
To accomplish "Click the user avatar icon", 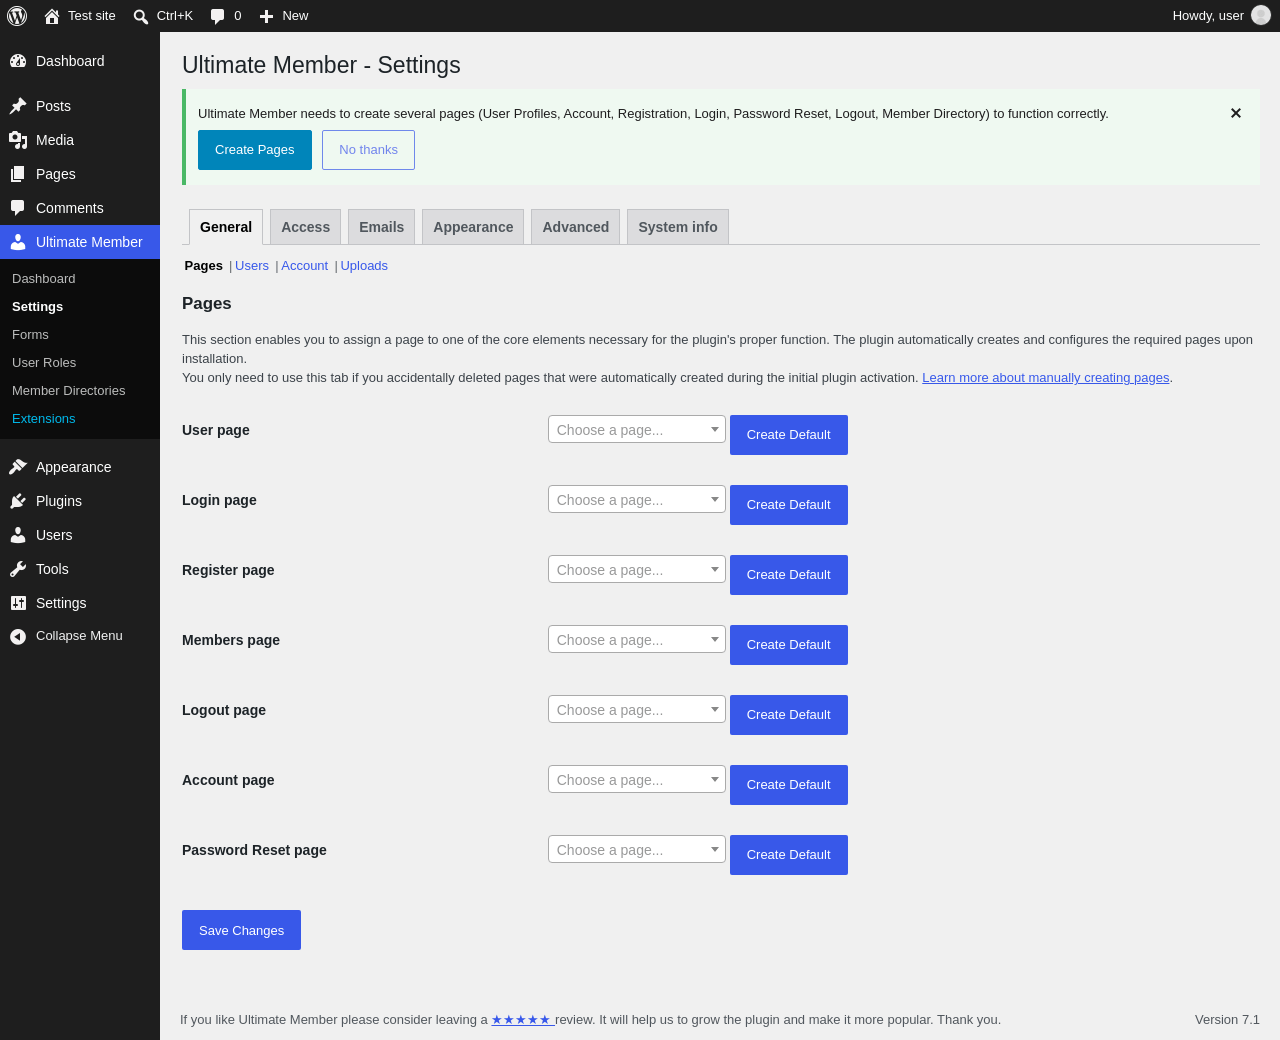I will 1261,15.
